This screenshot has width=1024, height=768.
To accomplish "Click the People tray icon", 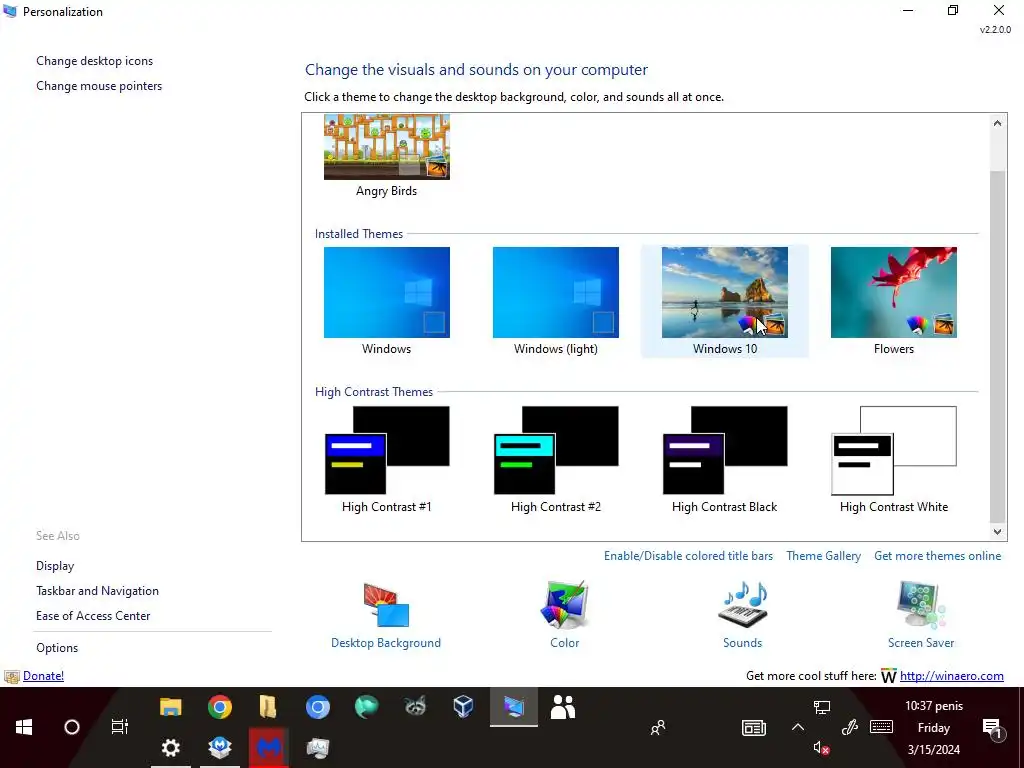I will (658, 728).
